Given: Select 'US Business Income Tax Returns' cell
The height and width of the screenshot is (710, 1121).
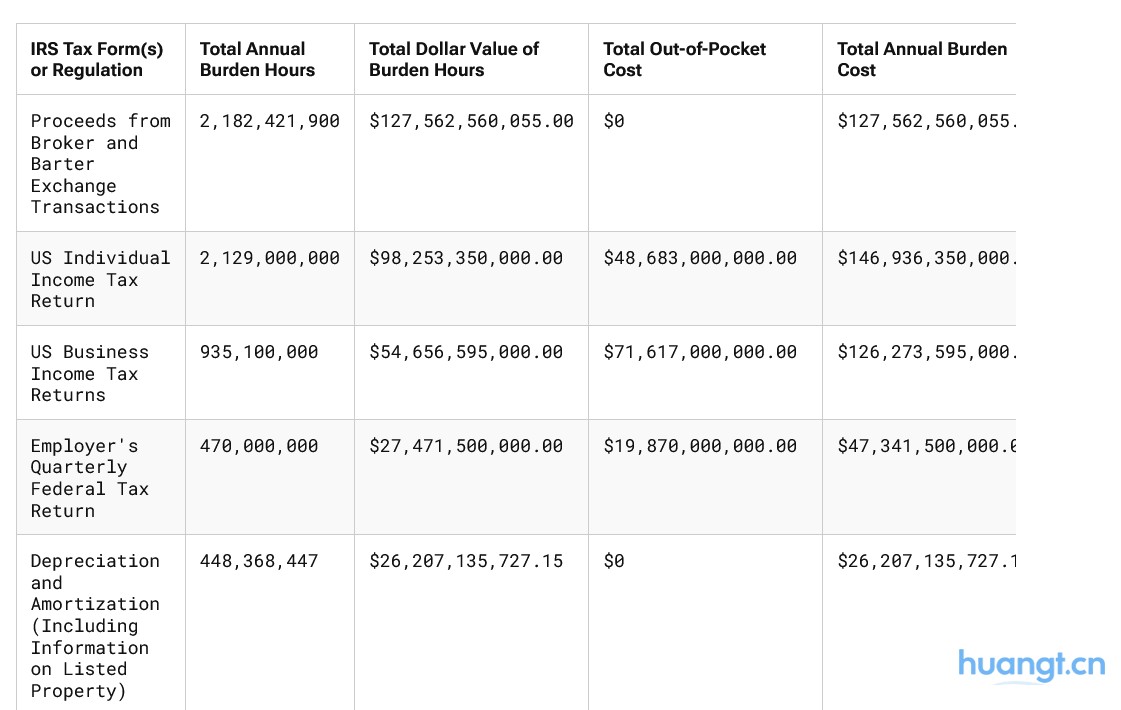Looking at the screenshot, I should click(89, 373).
